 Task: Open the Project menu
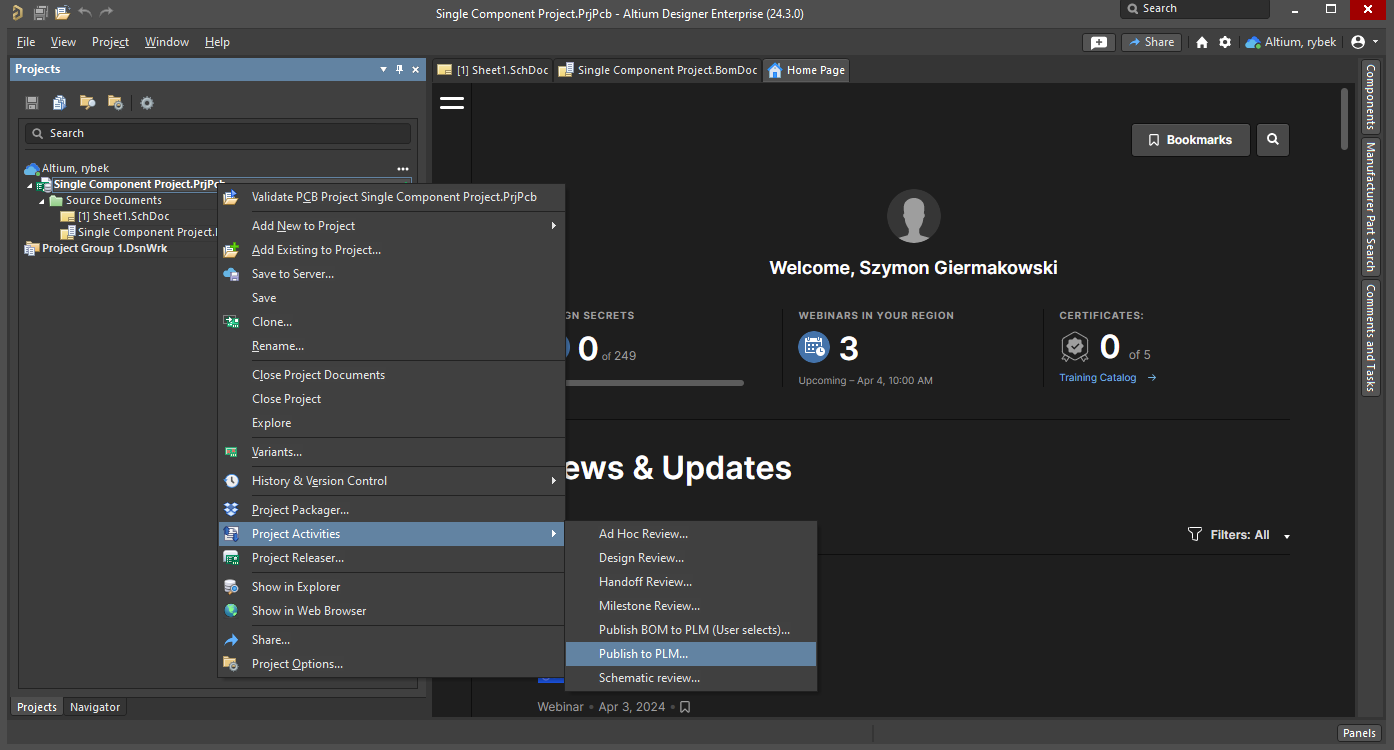click(110, 42)
